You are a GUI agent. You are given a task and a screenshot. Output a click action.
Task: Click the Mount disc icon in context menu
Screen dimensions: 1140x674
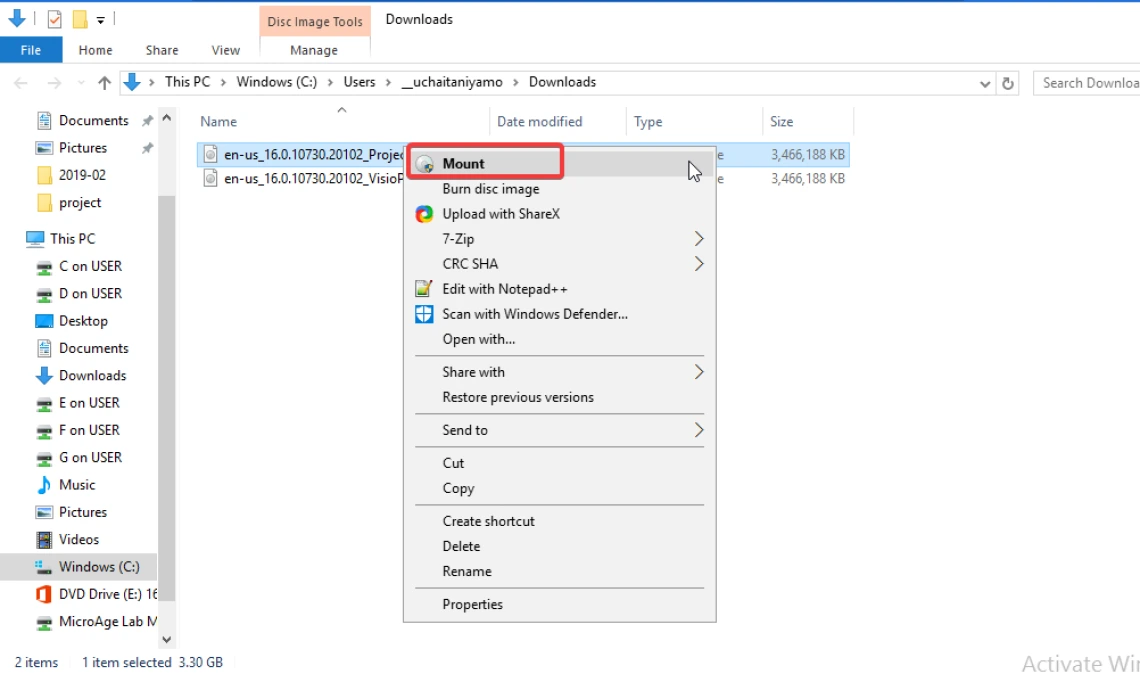(x=425, y=164)
